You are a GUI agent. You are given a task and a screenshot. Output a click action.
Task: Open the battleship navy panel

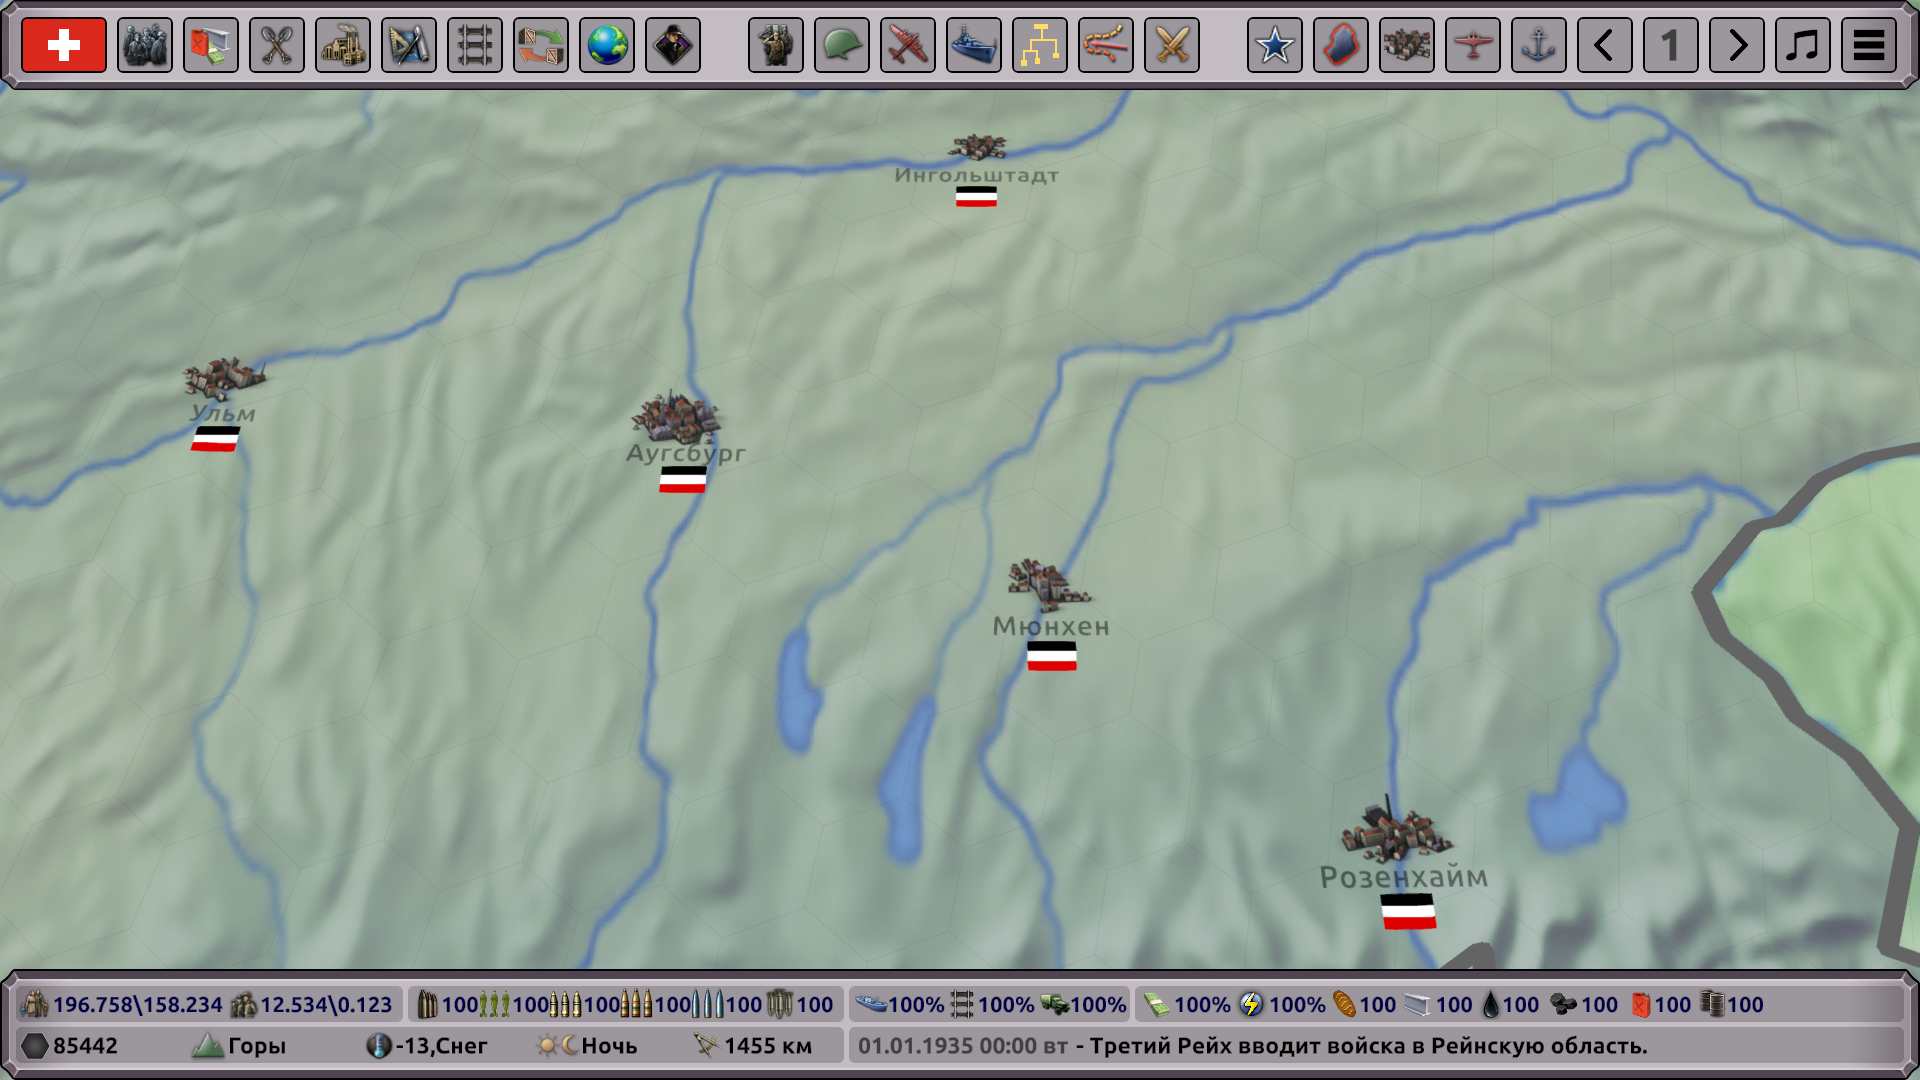(974, 45)
